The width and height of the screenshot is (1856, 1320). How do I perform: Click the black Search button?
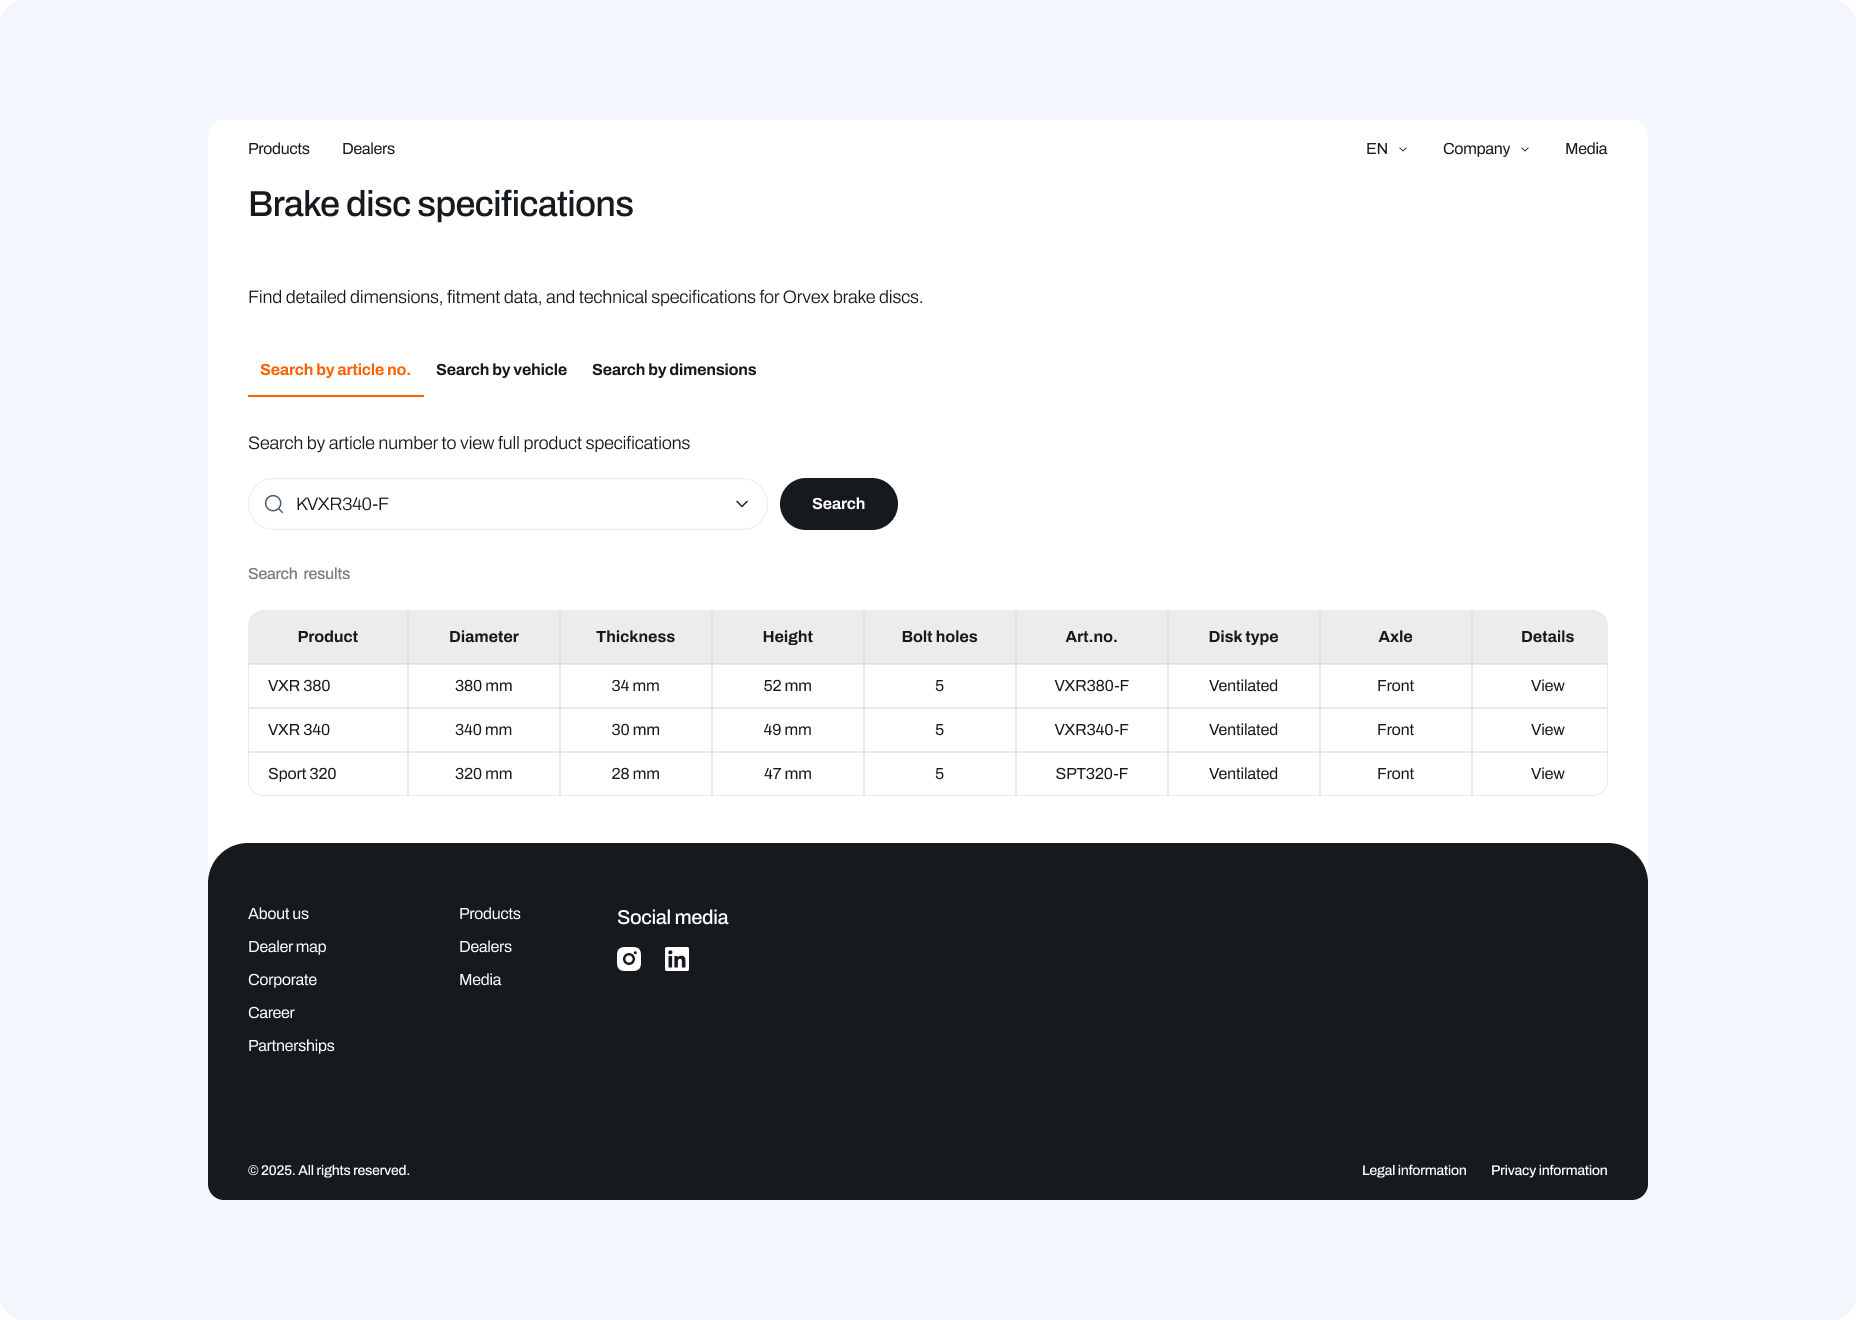point(839,504)
